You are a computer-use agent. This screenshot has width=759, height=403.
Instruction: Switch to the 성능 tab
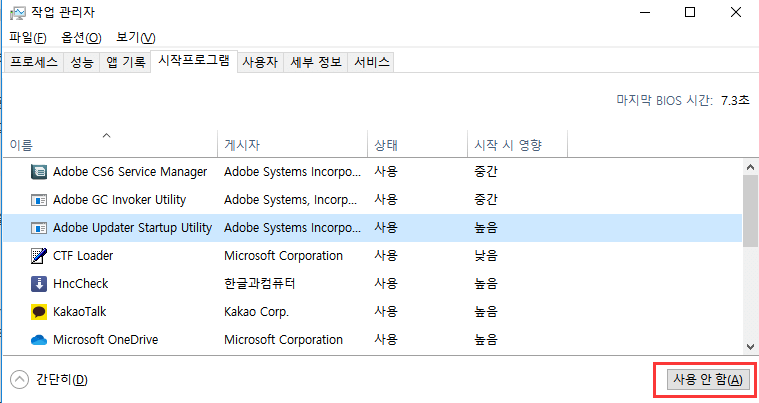pyautogui.click(x=82, y=62)
